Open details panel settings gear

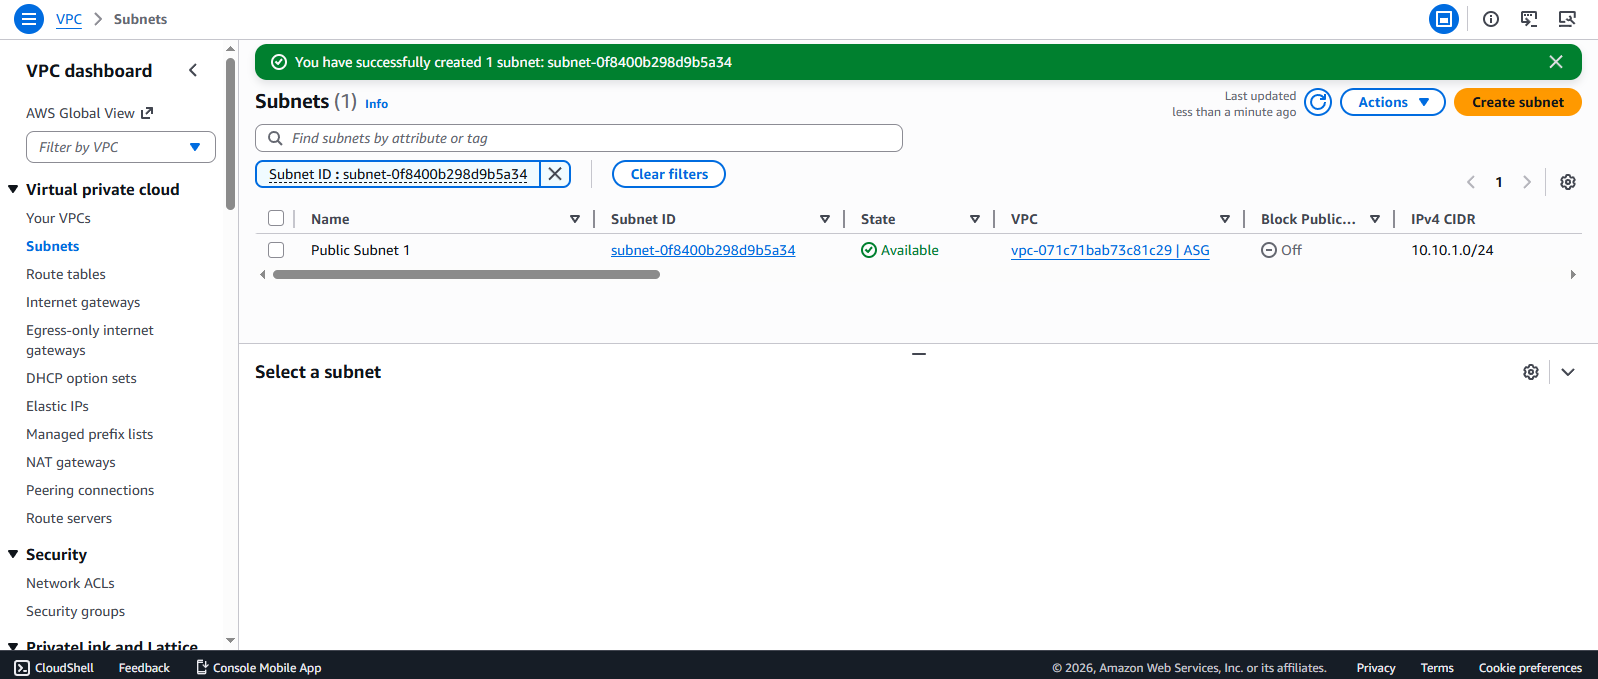click(x=1531, y=372)
